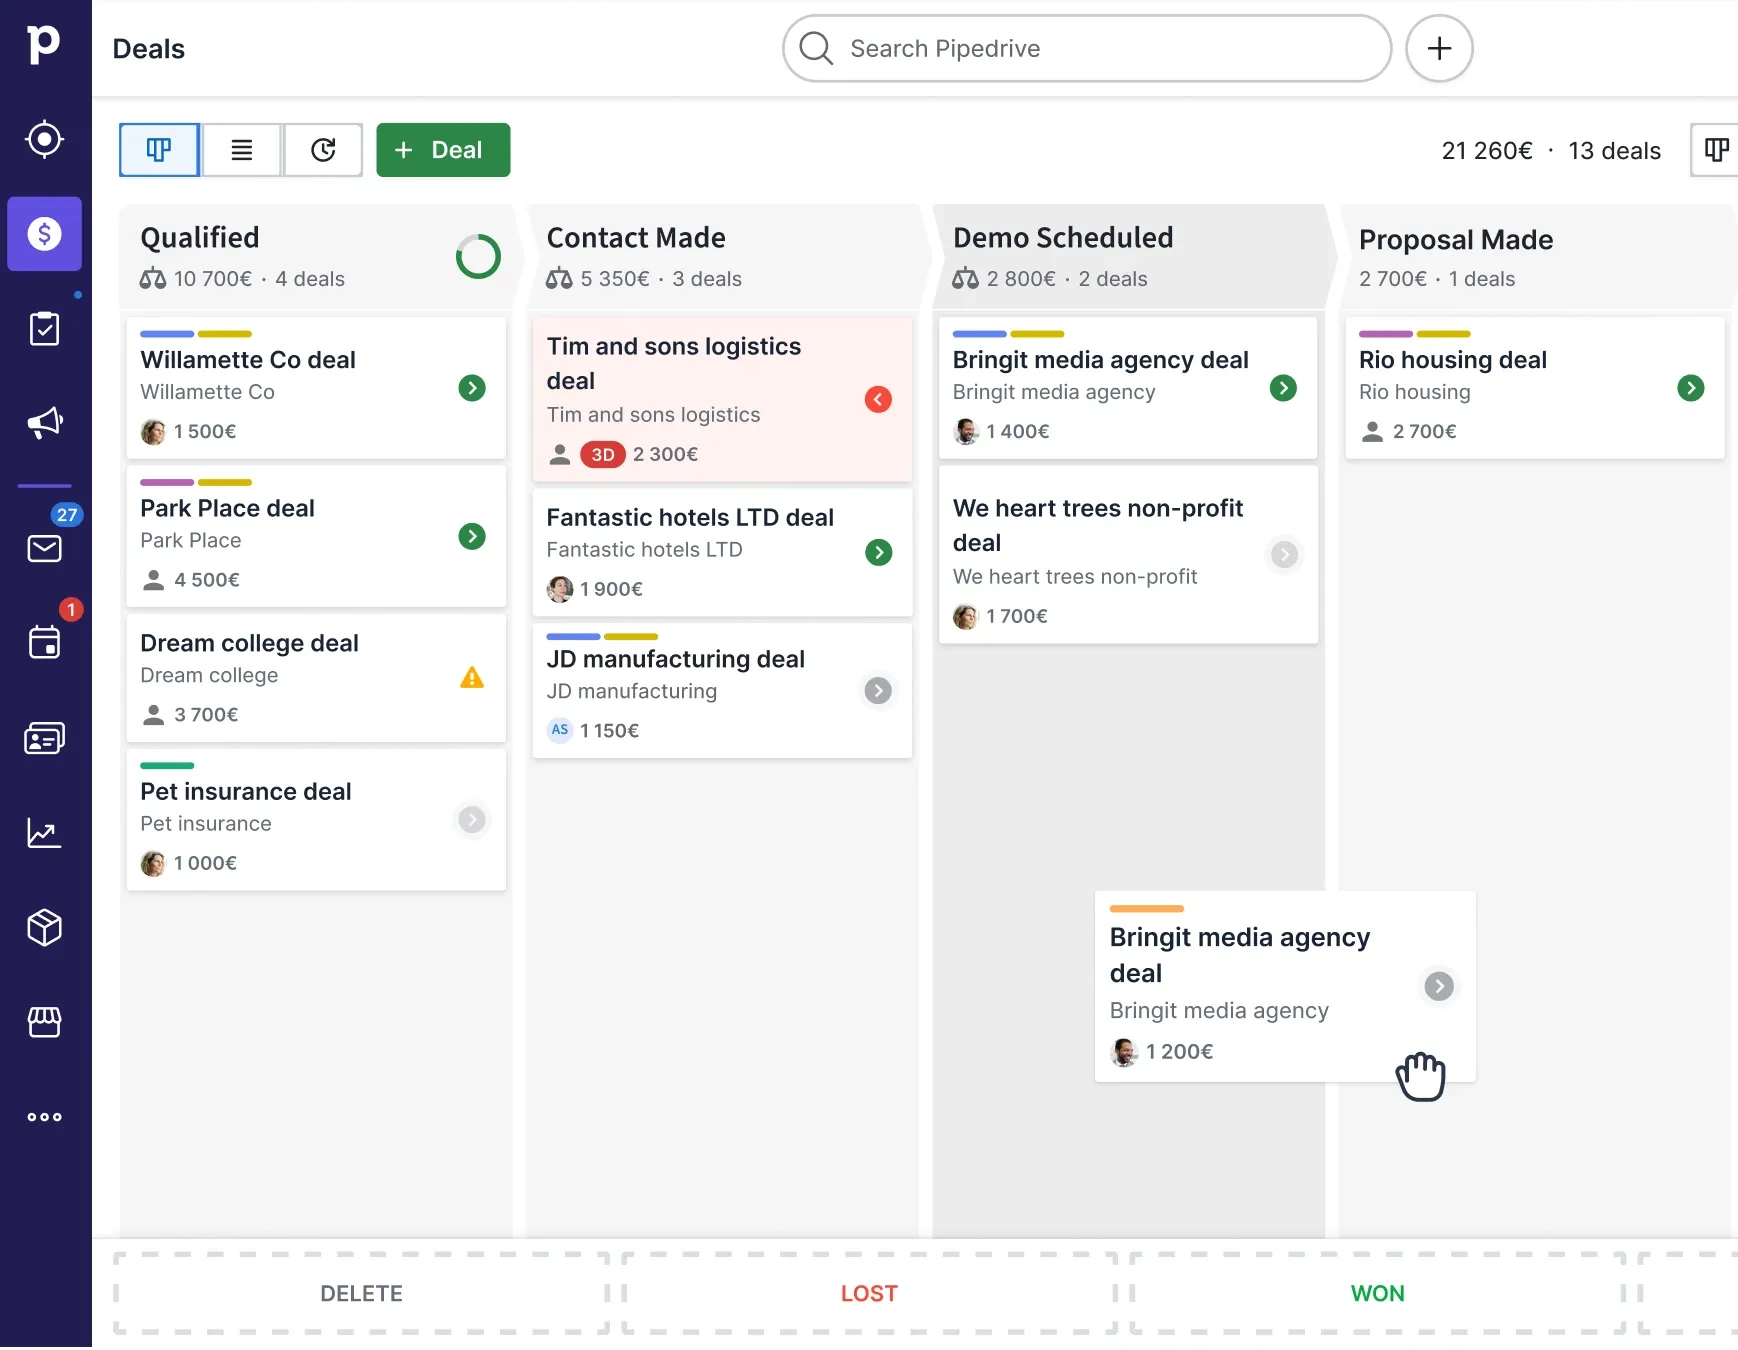Screen dimensions: 1738x1350
Task: Open the We heart trees non-profit deal card
Action: (x=1128, y=556)
